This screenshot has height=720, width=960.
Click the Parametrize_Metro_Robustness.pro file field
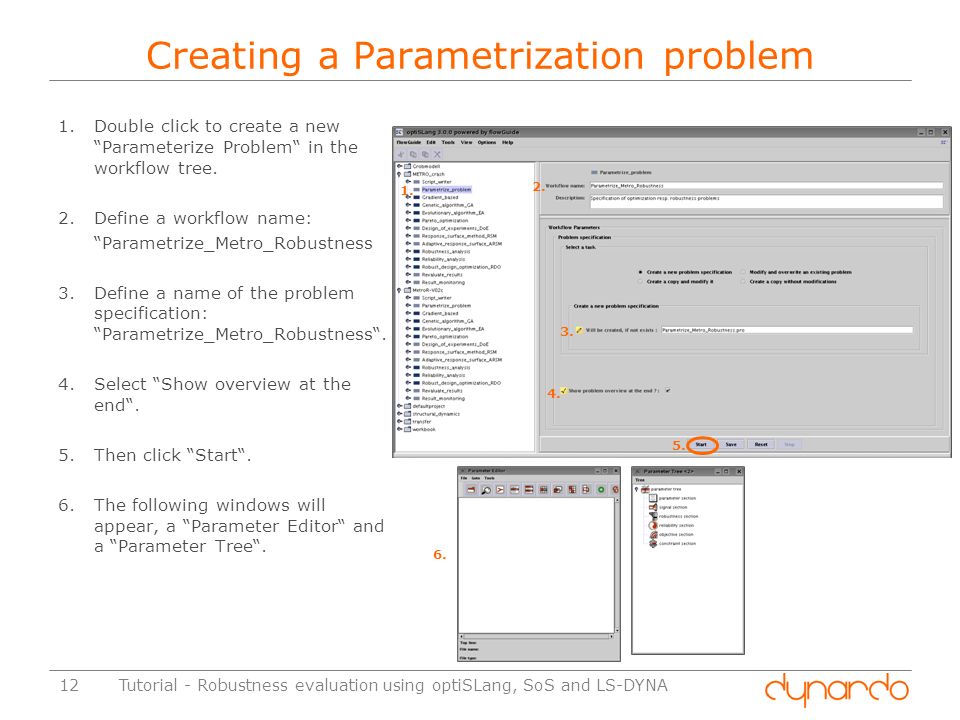(x=787, y=330)
